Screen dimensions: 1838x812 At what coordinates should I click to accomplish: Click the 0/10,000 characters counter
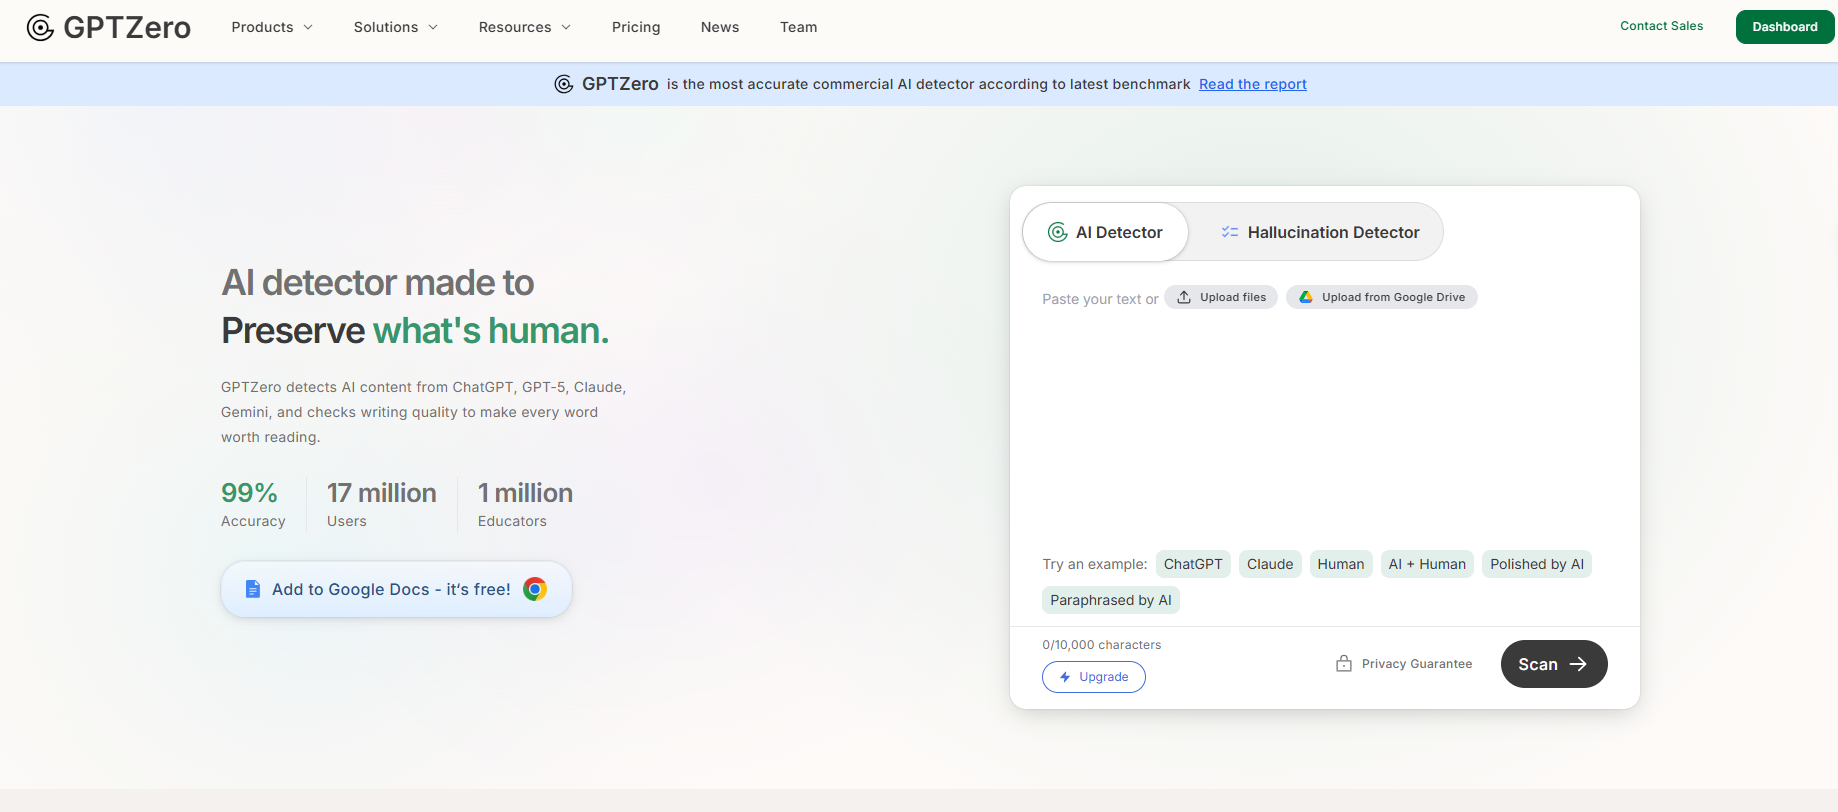(x=1102, y=645)
